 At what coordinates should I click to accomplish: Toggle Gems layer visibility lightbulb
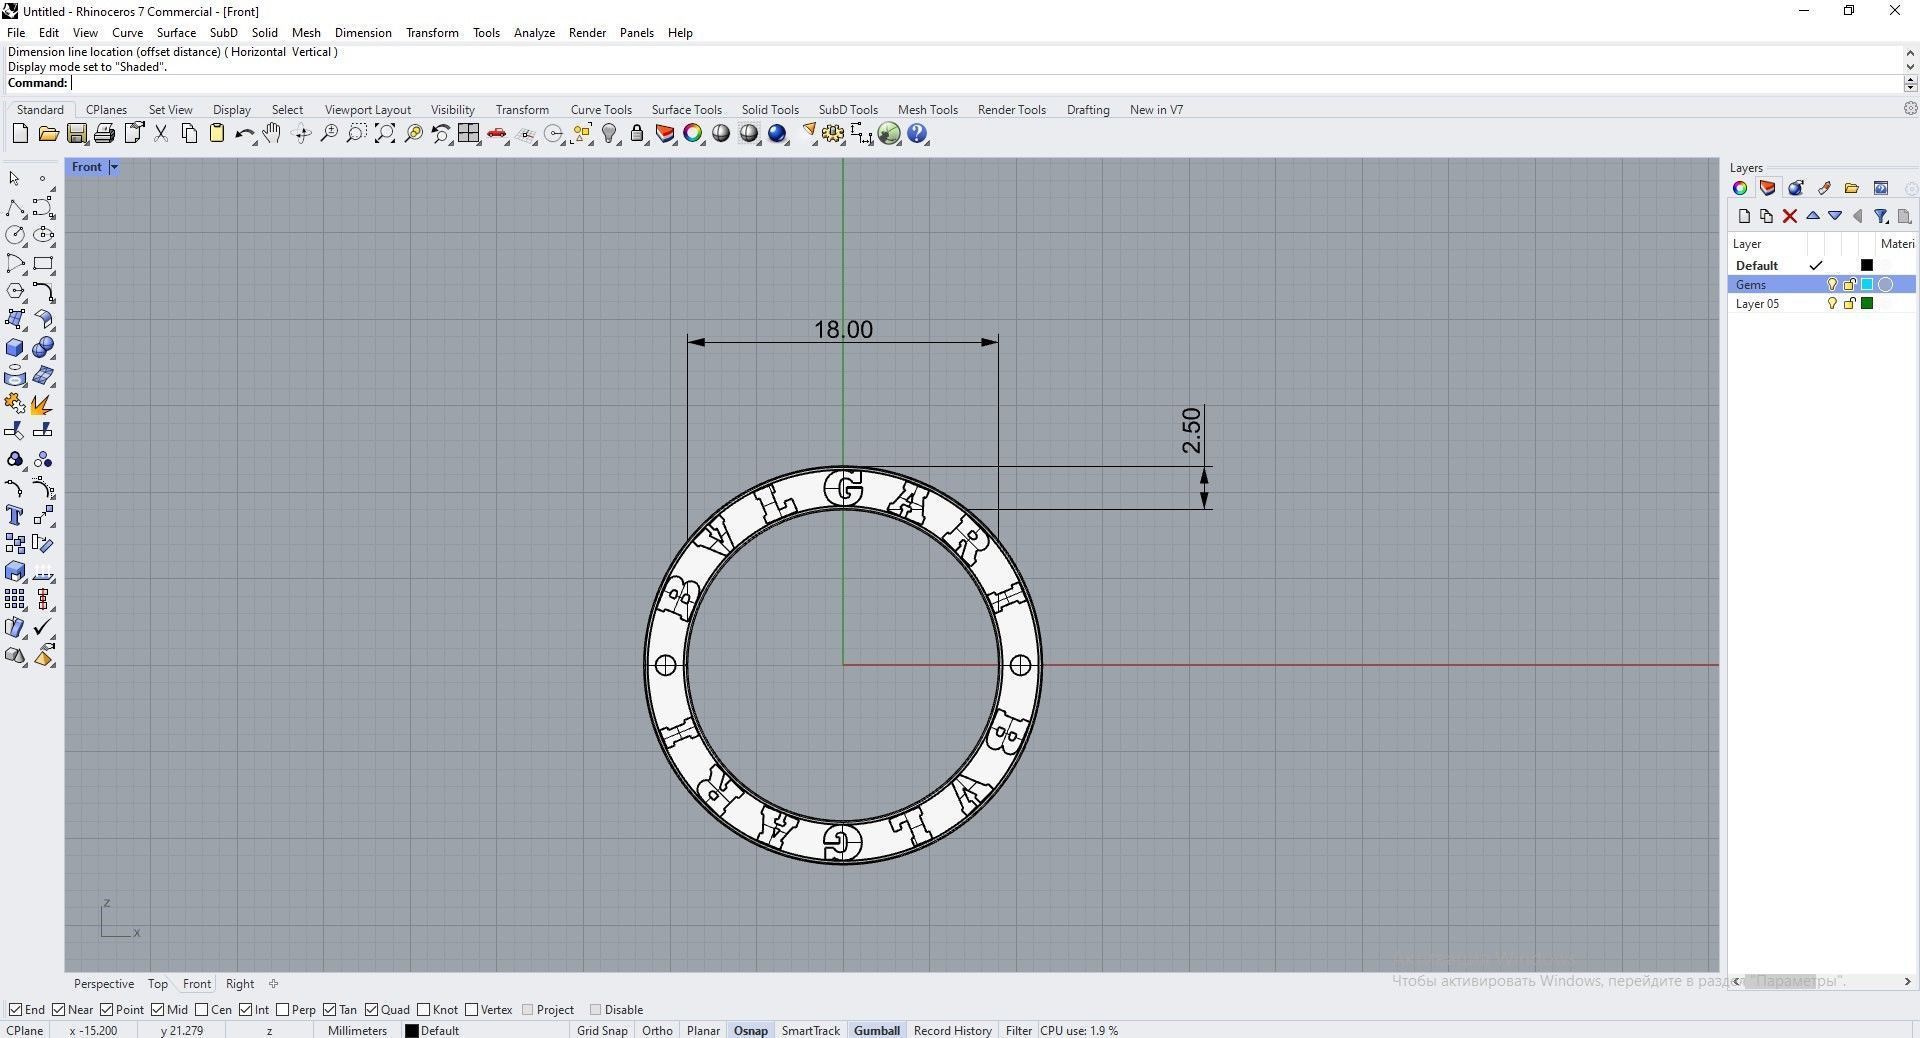coord(1832,285)
